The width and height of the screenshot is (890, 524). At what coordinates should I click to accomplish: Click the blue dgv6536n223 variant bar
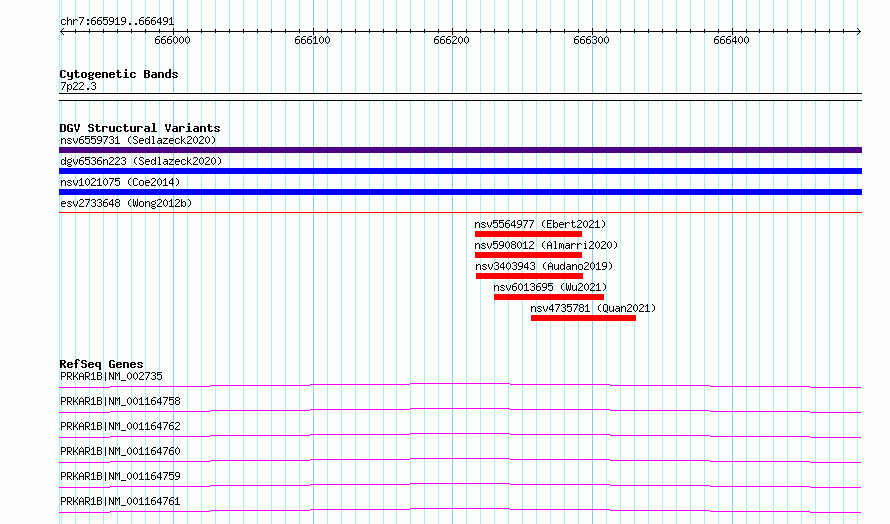(x=460, y=171)
